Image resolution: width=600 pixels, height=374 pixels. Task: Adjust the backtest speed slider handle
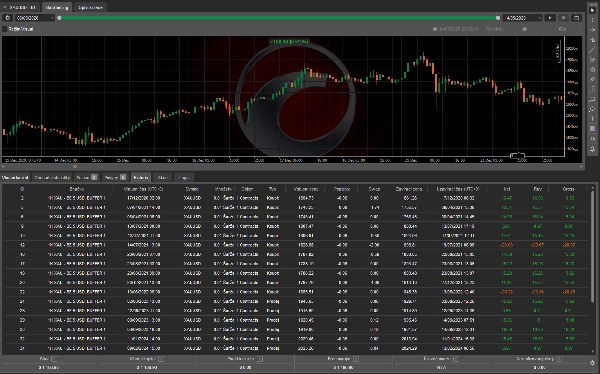click(x=525, y=29)
